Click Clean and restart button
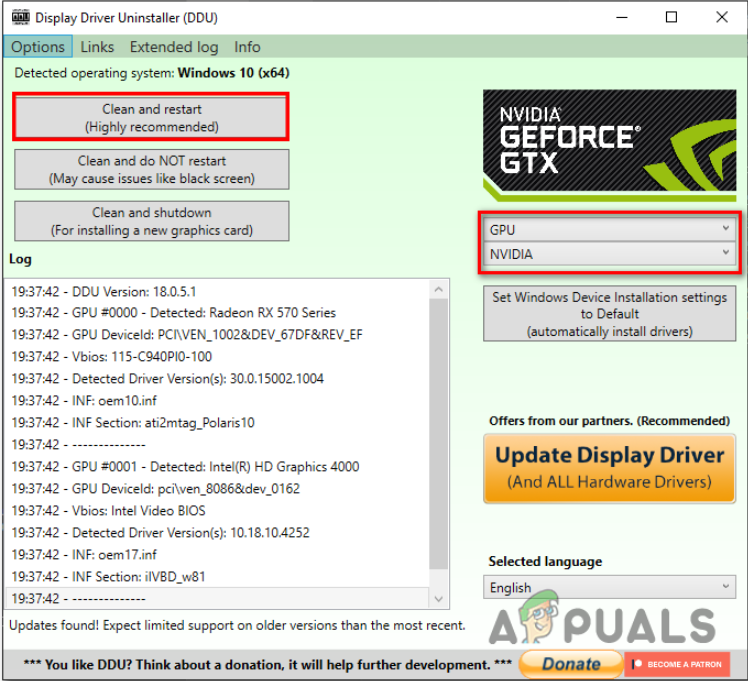748x681 pixels. tap(151, 117)
